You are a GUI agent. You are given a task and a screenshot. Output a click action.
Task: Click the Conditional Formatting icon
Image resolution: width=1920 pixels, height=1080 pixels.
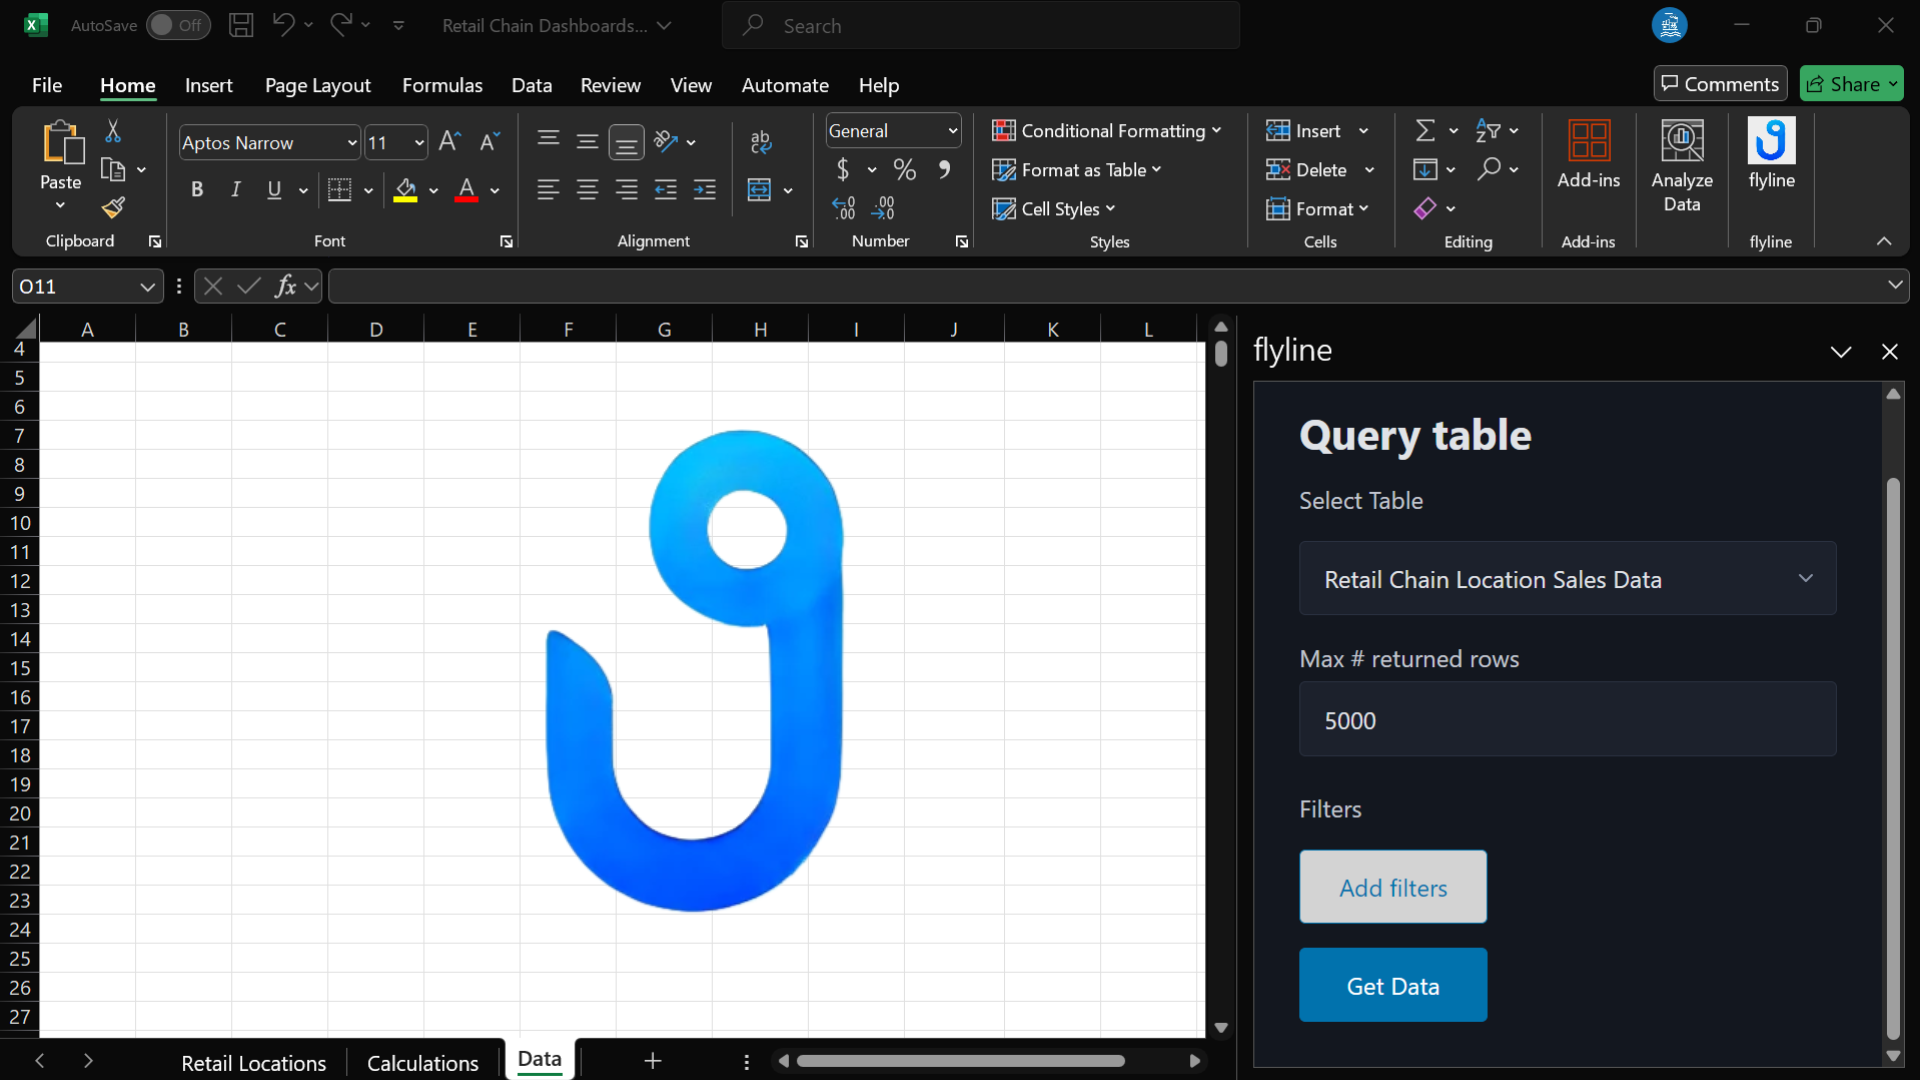pos(1004,129)
